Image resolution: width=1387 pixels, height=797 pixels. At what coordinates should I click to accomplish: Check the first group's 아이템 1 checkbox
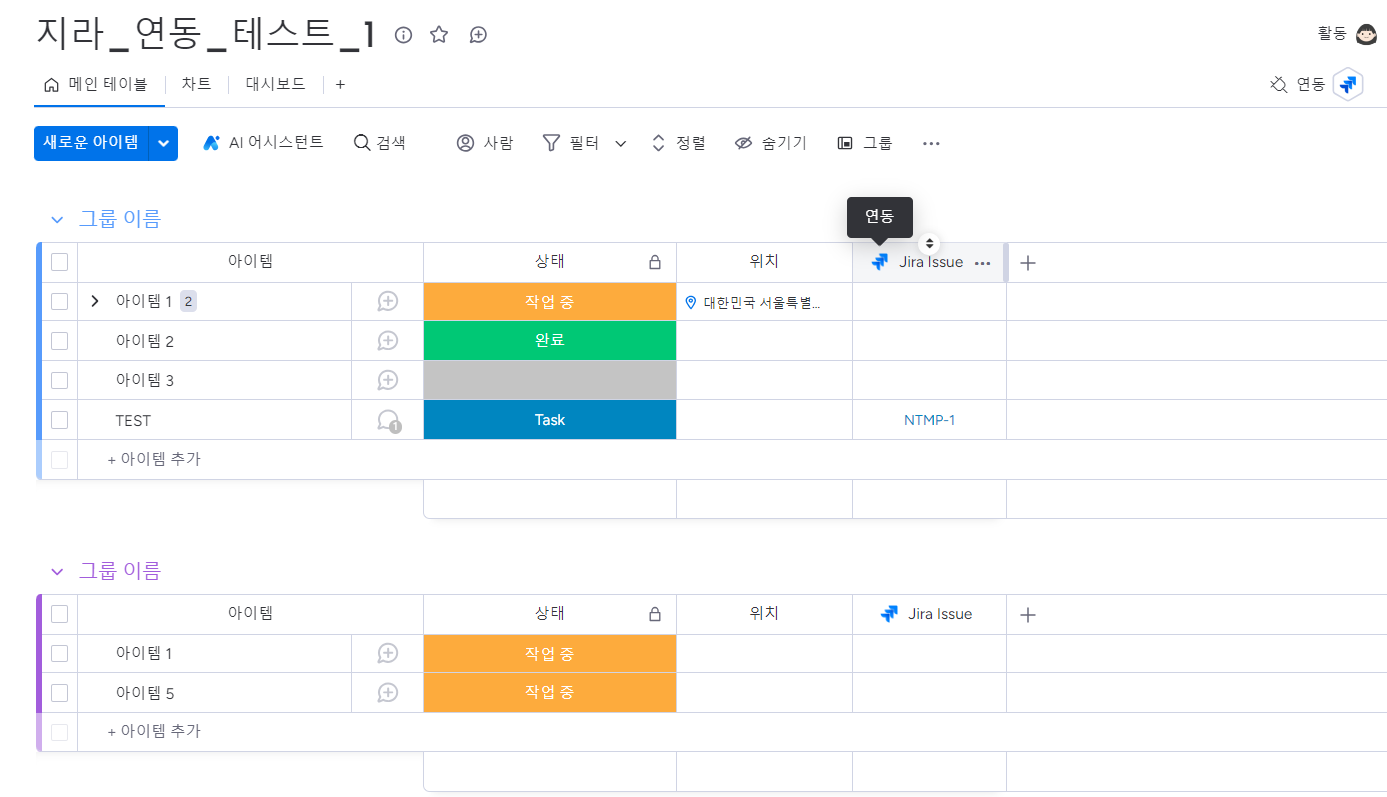[59, 301]
